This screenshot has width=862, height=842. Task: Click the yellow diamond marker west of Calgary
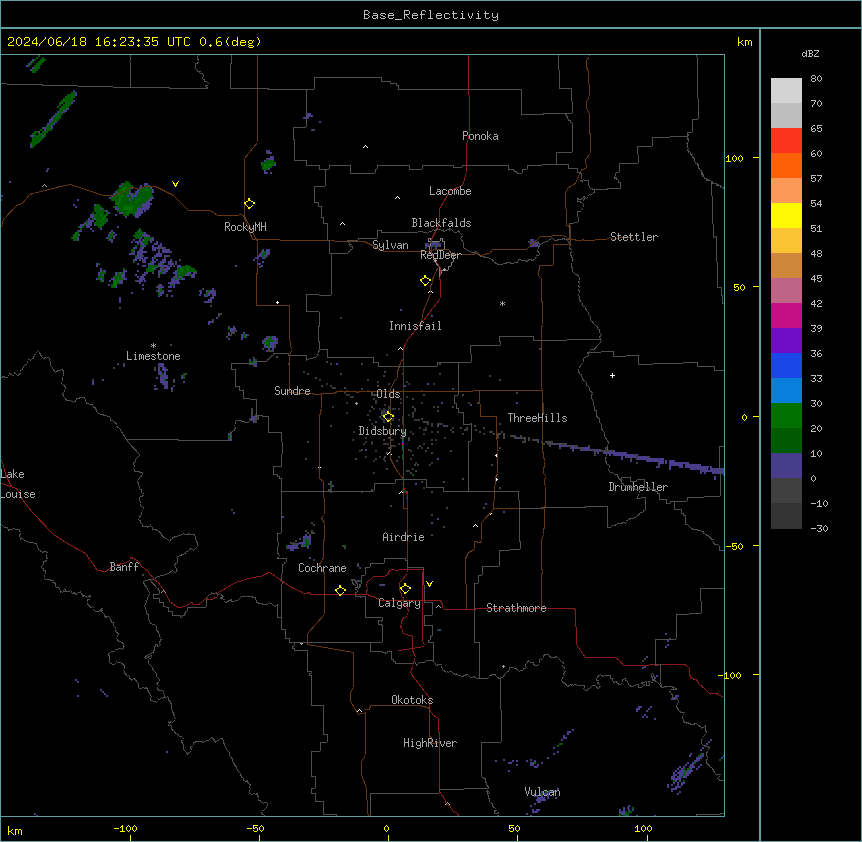coord(340,590)
